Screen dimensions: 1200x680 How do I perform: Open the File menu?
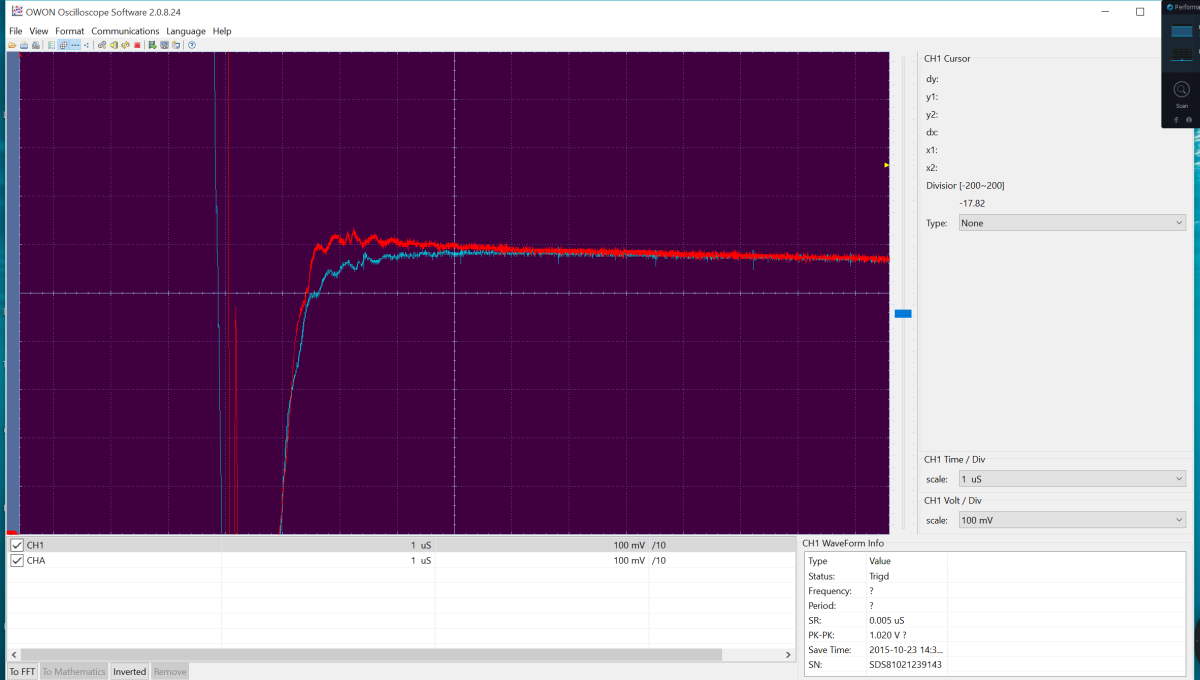click(16, 31)
